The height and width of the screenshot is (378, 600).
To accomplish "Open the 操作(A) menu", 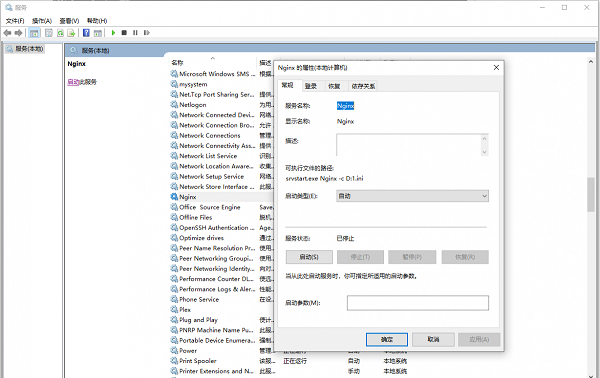I will point(42,21).
